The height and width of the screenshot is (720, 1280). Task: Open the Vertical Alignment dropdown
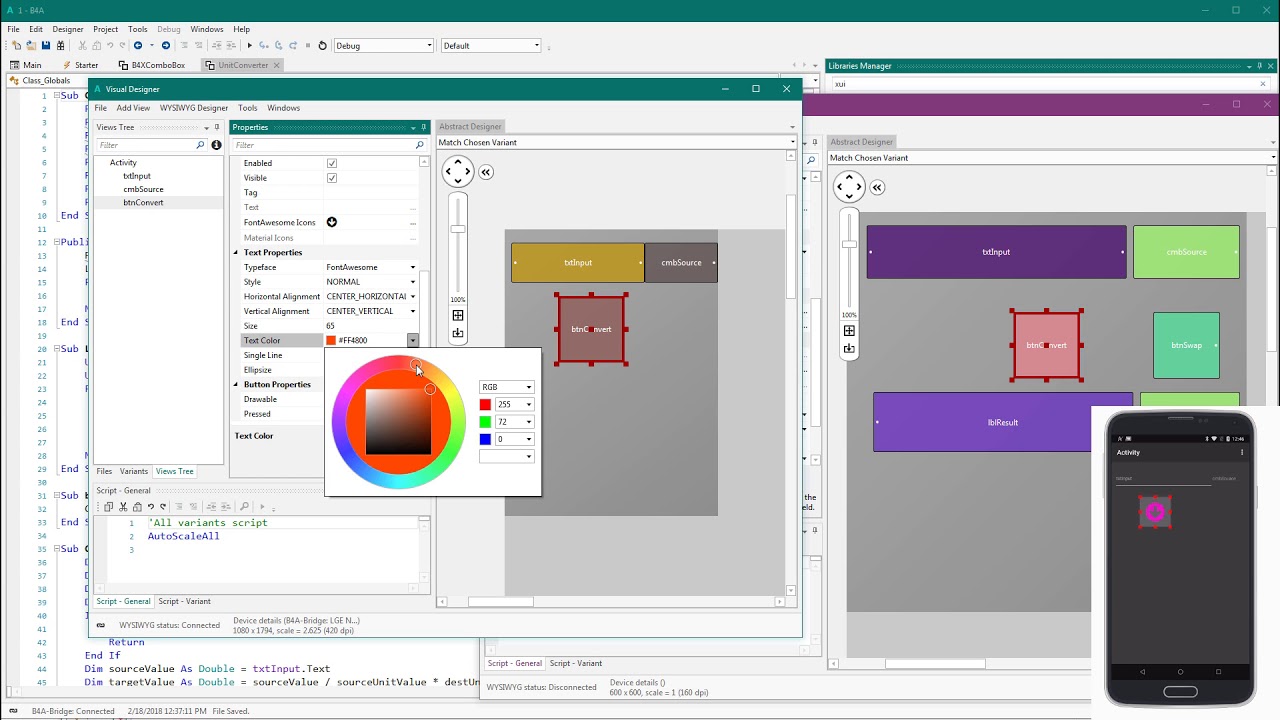[x=412, y=311]
